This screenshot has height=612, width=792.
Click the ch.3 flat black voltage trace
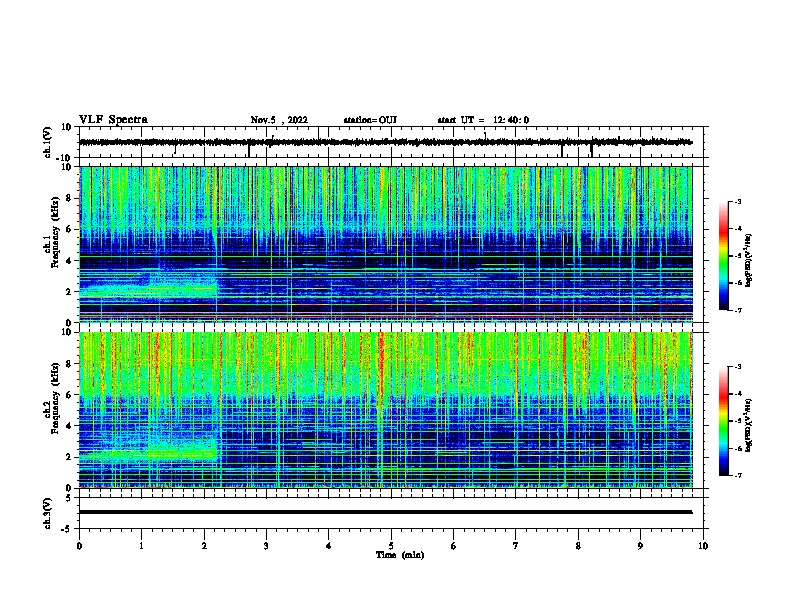click(386, 512)
